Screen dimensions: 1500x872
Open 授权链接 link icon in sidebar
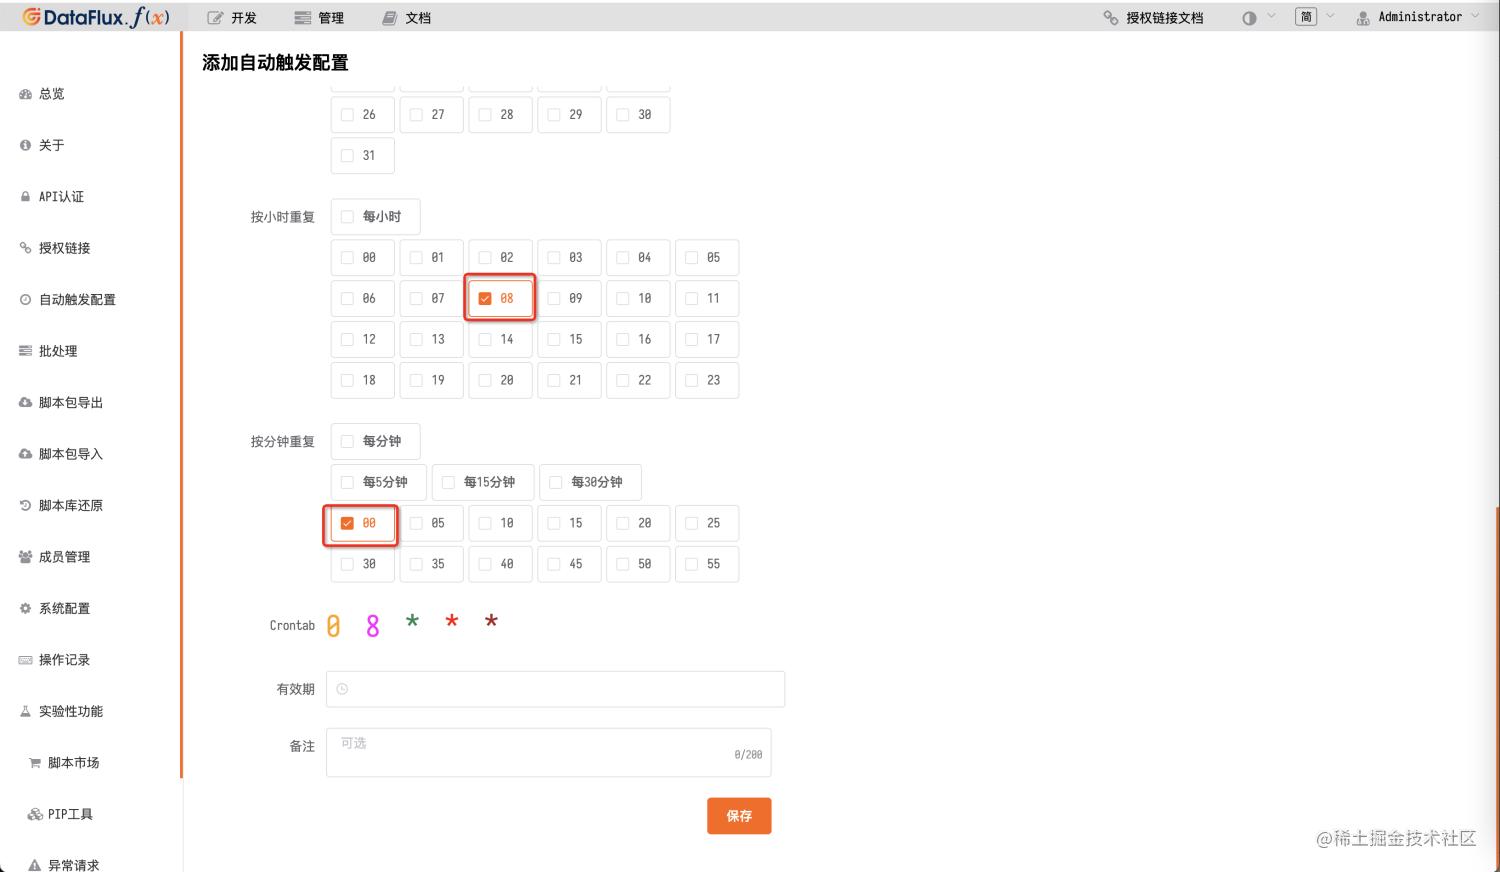[x=26, y=248]
